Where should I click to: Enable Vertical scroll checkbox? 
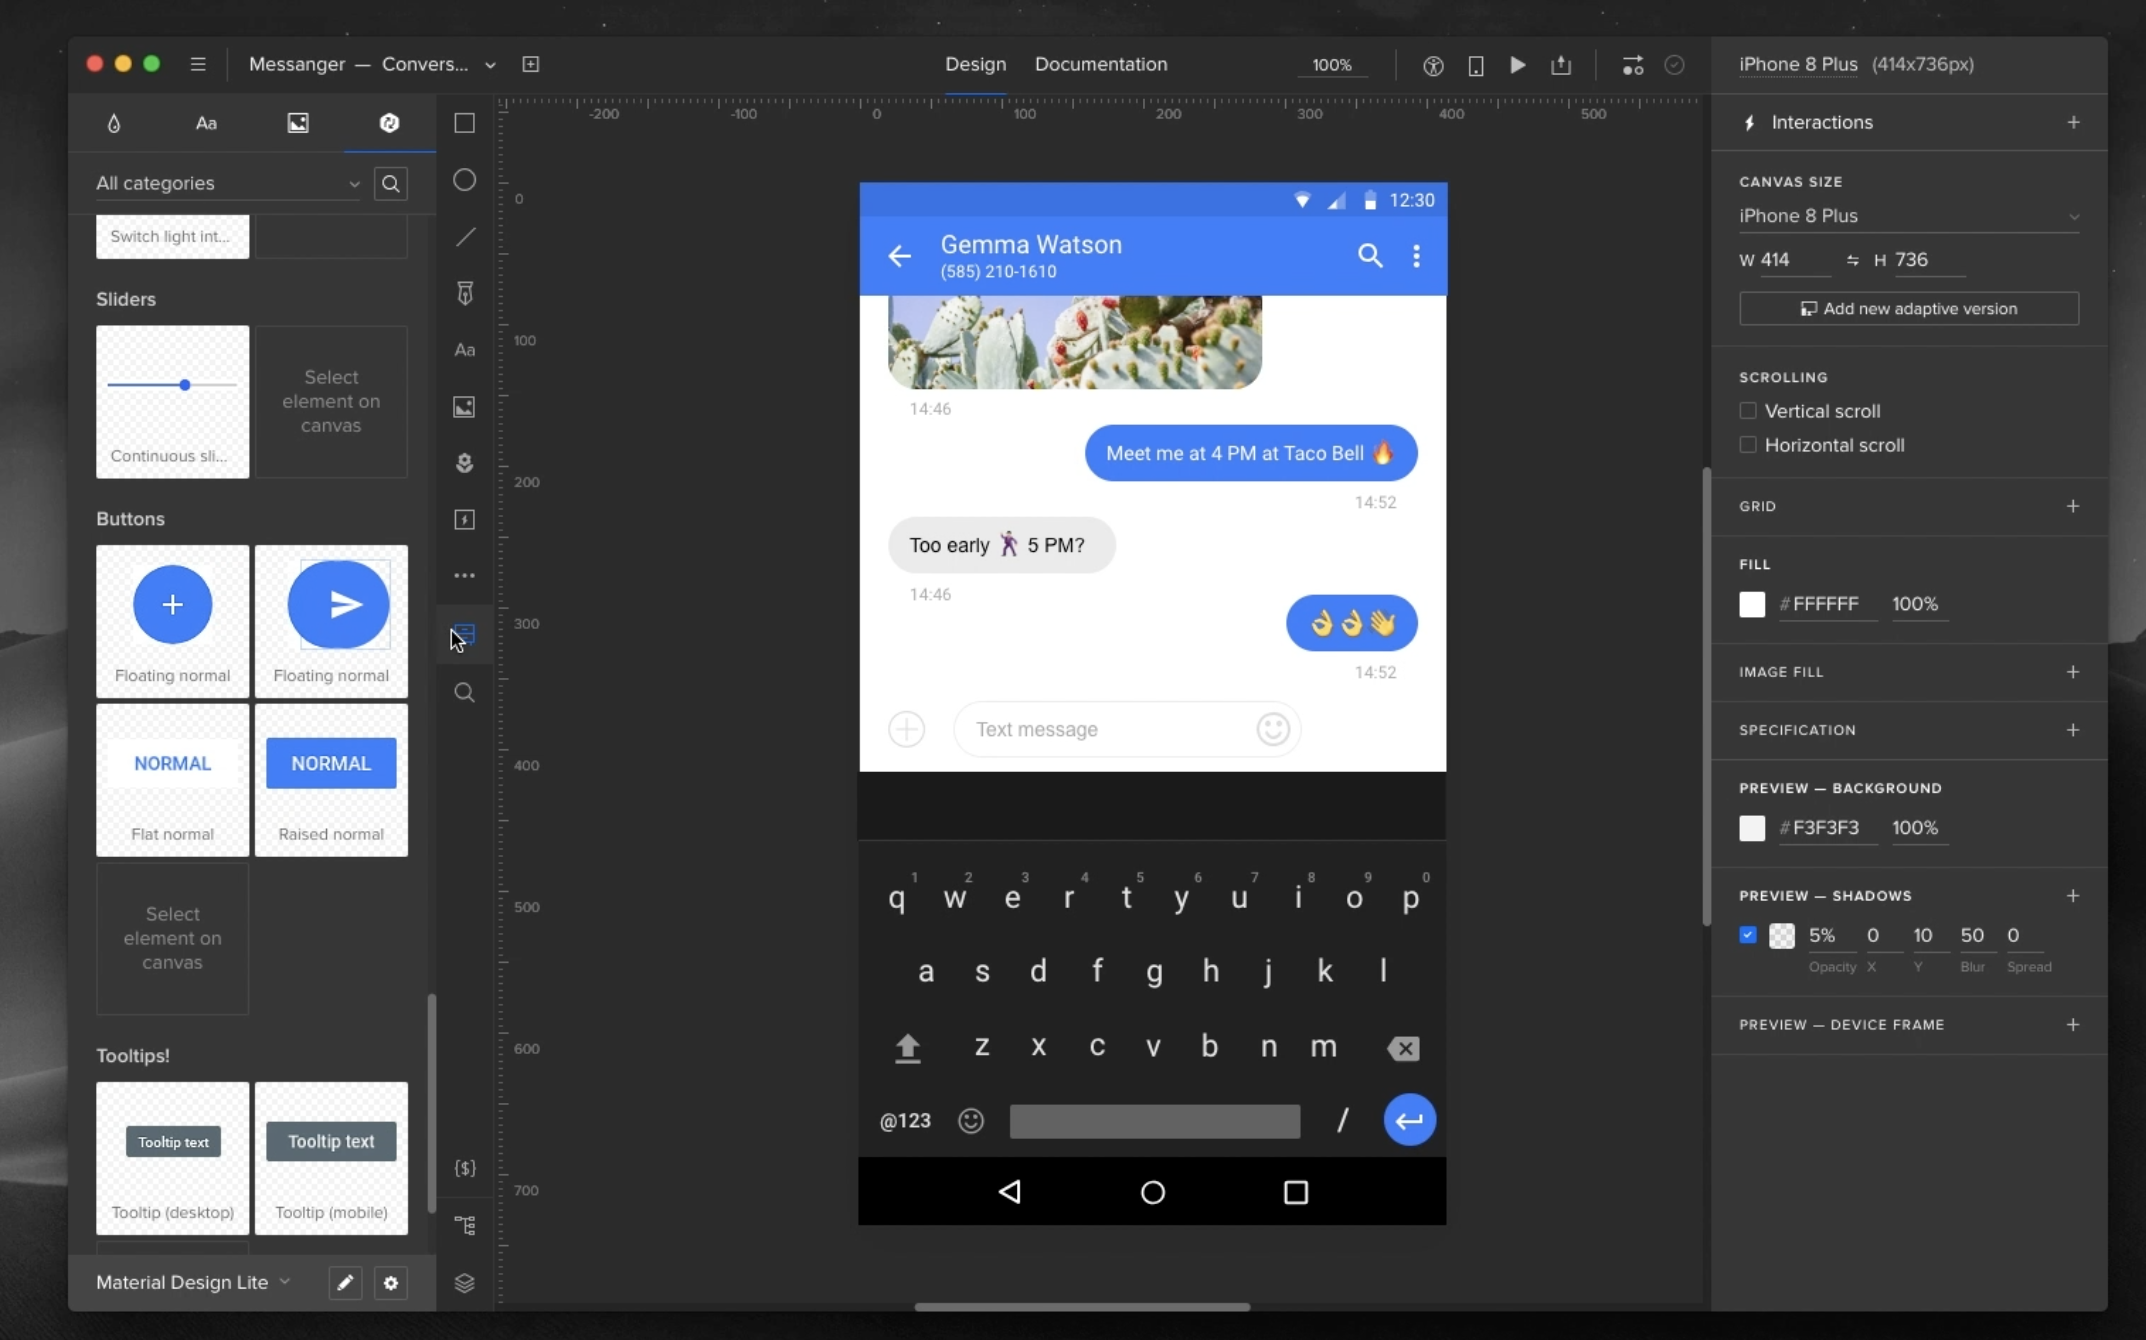[x=1748, y=411]
